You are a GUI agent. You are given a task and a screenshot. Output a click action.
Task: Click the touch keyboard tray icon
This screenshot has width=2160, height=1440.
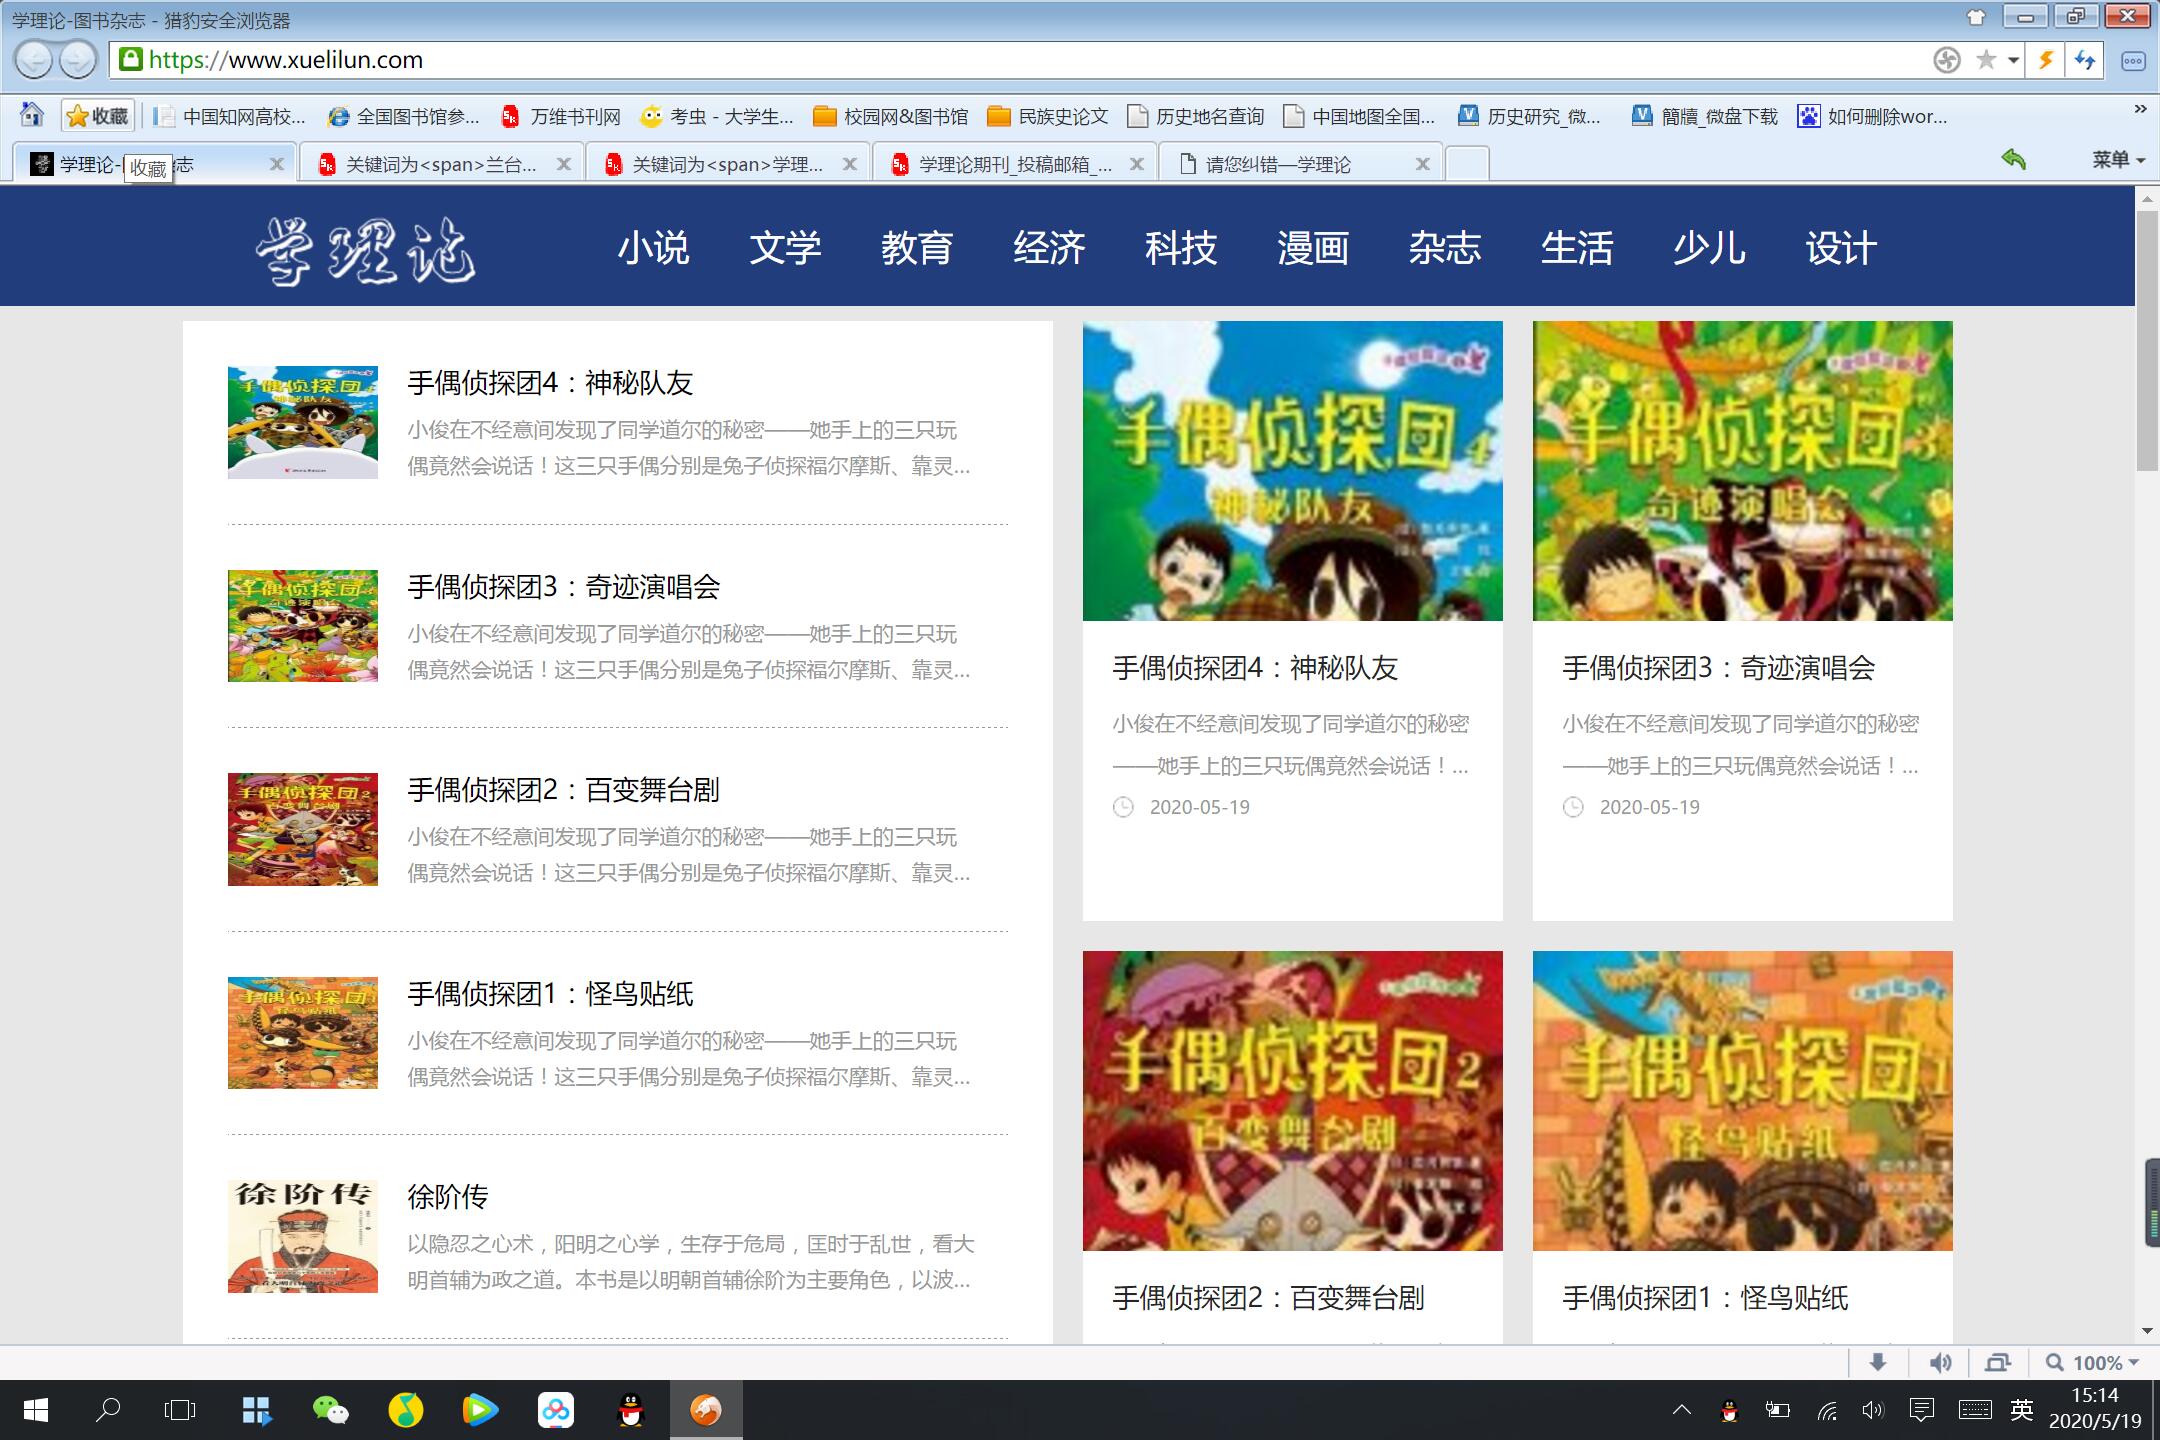point(1974,1410)
